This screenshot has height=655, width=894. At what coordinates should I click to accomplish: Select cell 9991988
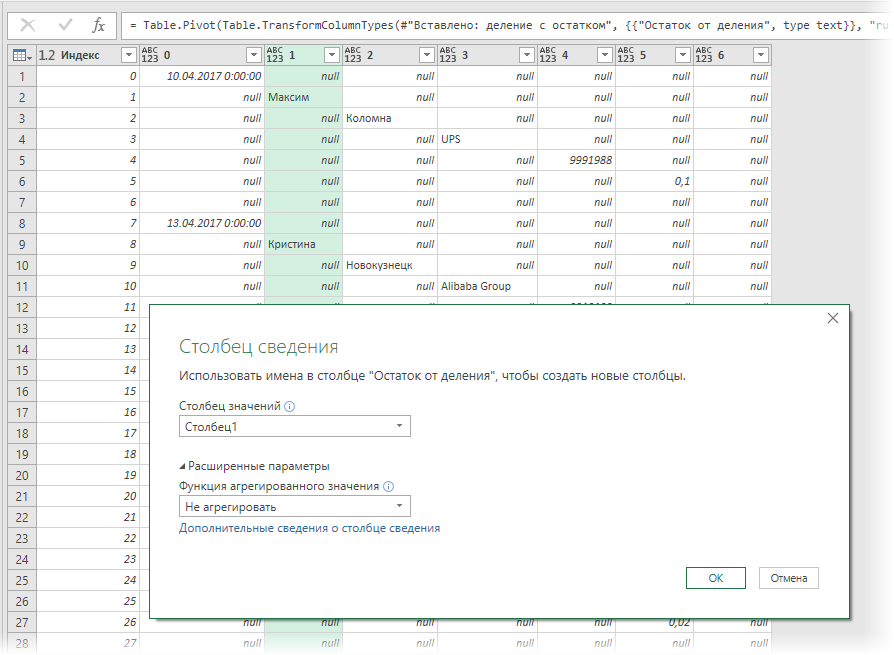click(x=576, y=160)
